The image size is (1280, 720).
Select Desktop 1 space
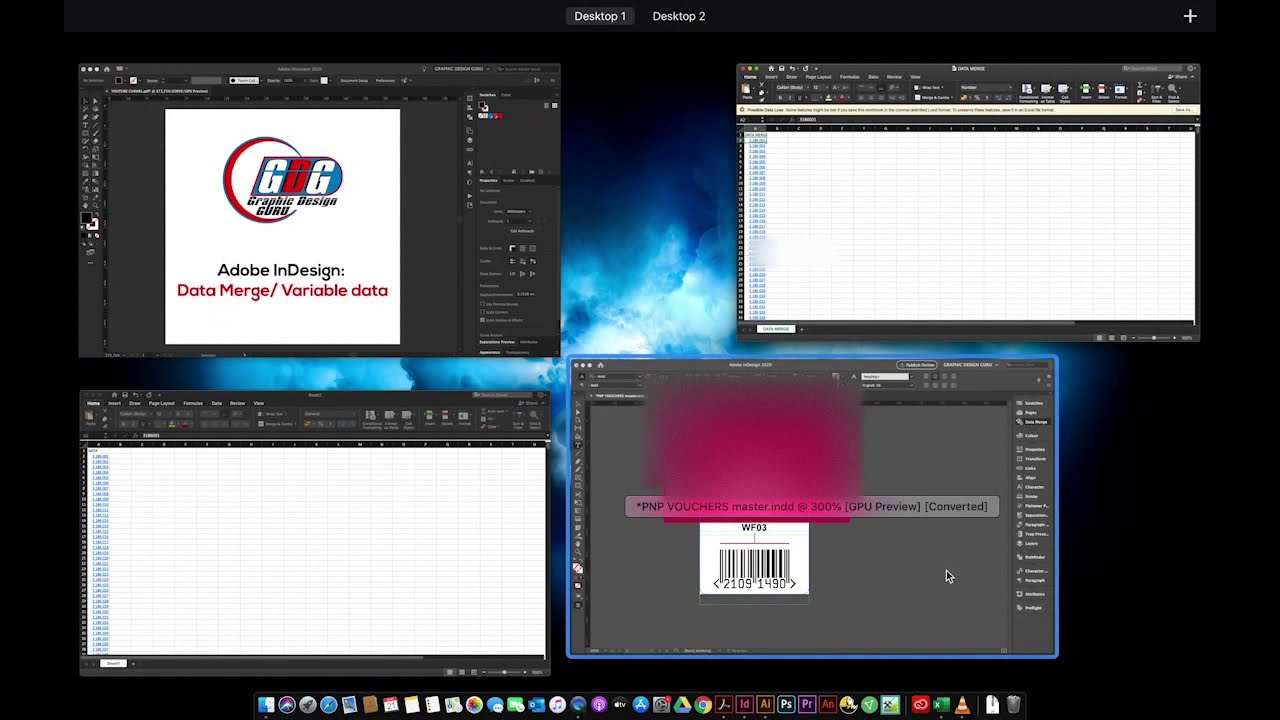click(600, 16)
